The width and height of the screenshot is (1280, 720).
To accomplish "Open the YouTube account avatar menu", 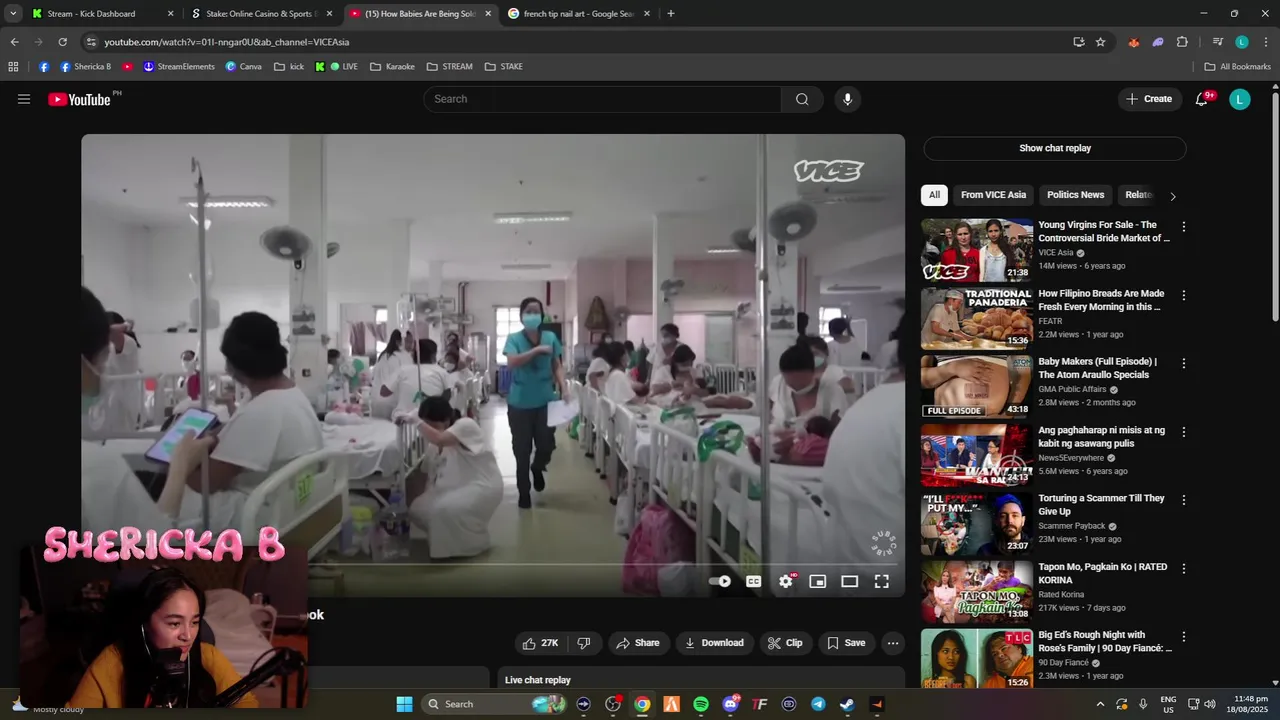I will [x=1240, y=99].
